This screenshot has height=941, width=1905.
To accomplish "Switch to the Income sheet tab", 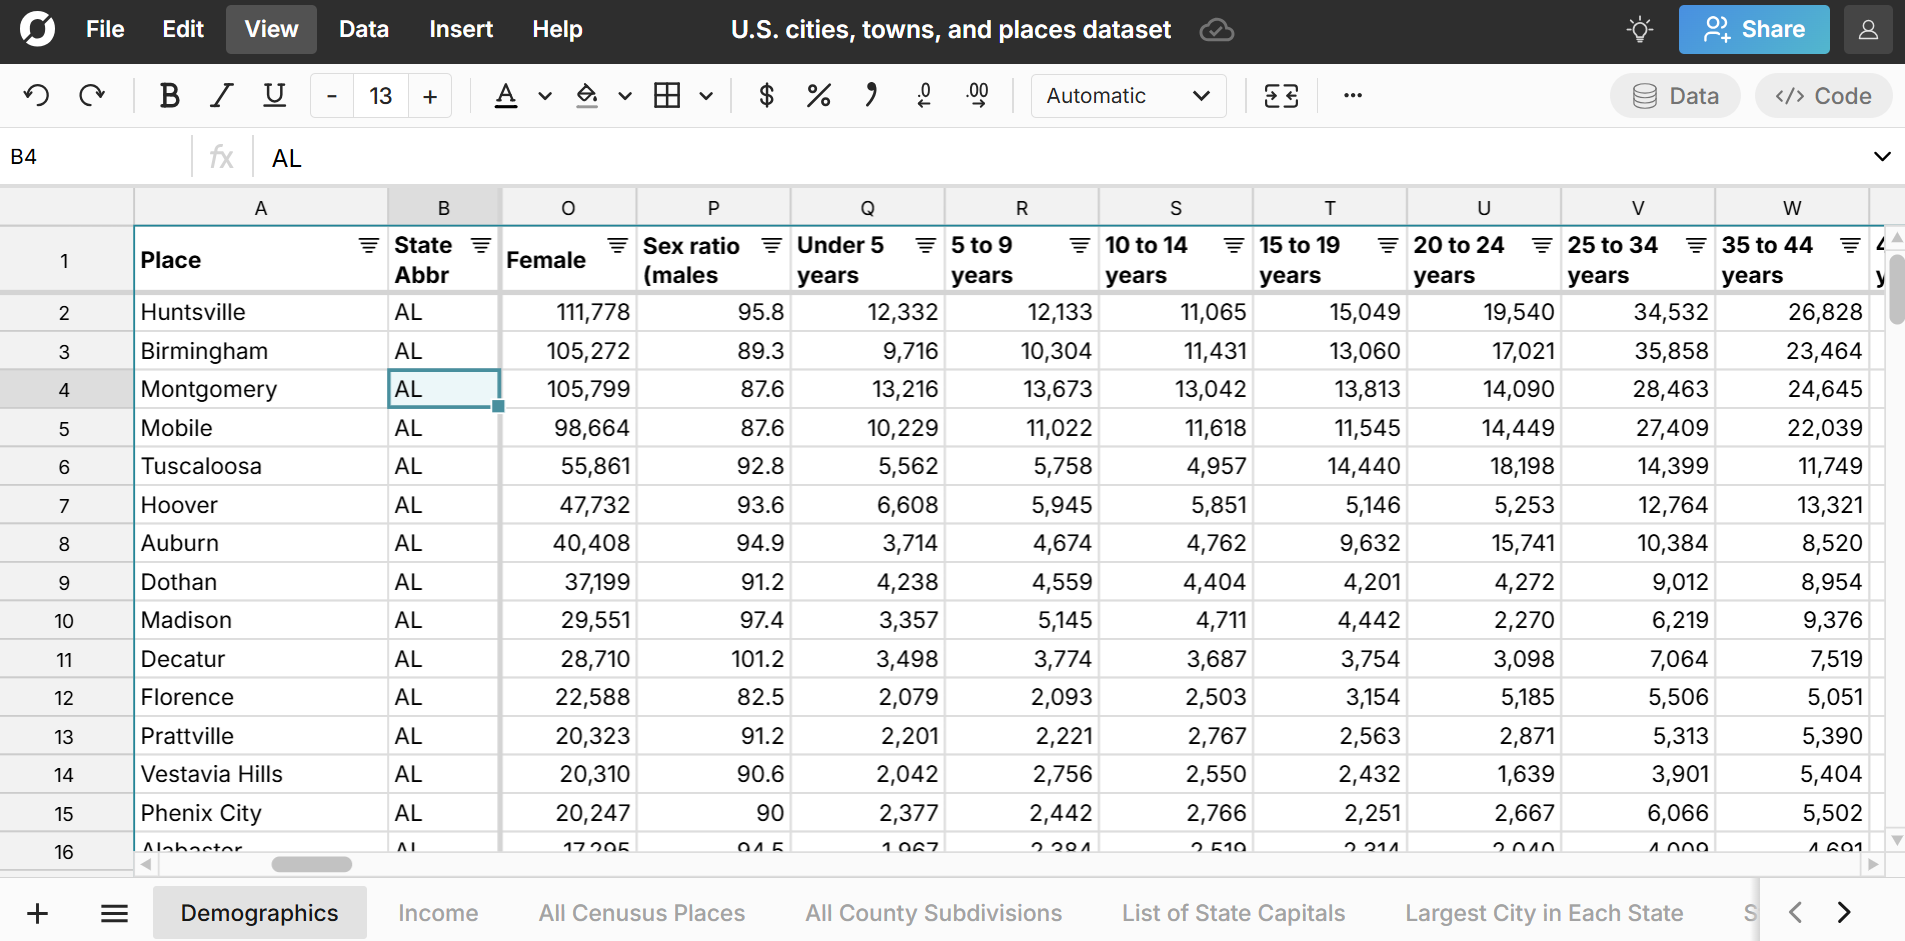I will (x=437, y=913).
